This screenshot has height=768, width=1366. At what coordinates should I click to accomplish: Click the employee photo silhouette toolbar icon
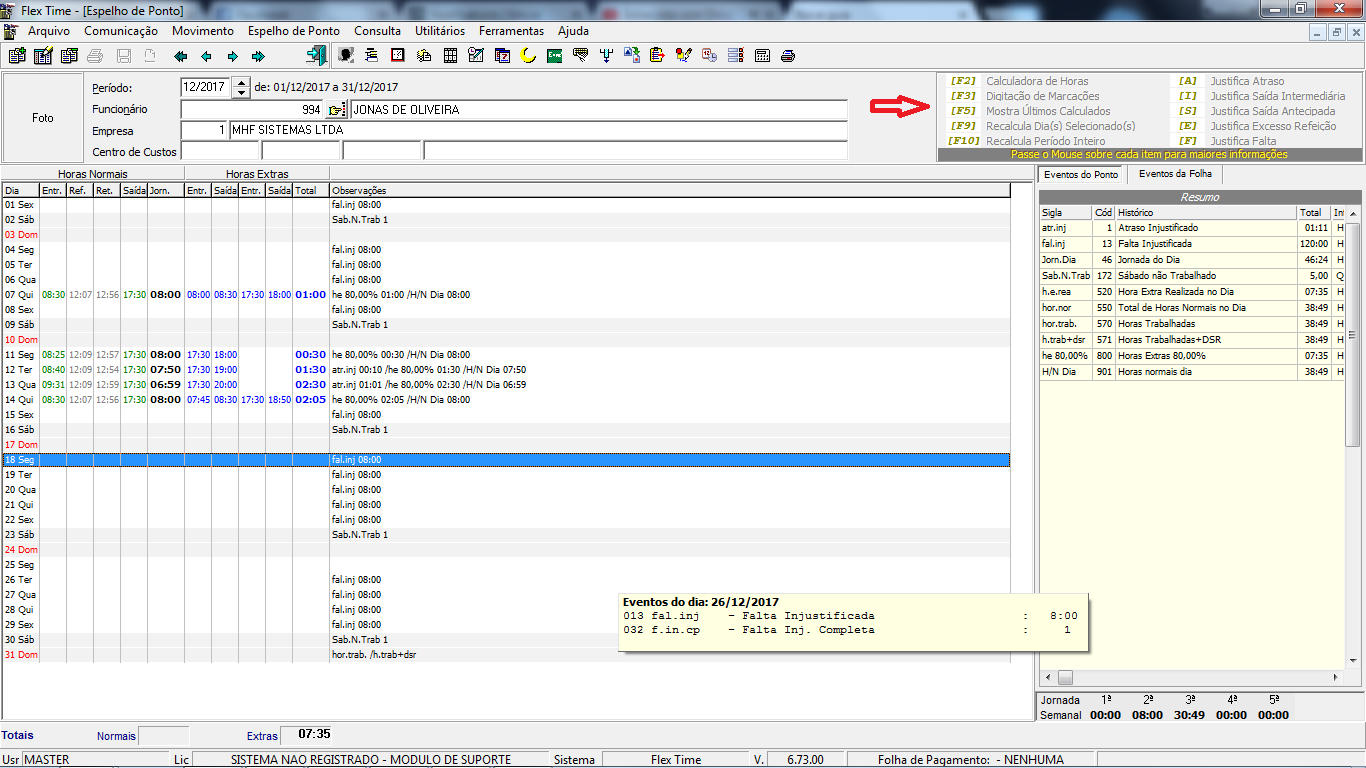coord(346,56)
